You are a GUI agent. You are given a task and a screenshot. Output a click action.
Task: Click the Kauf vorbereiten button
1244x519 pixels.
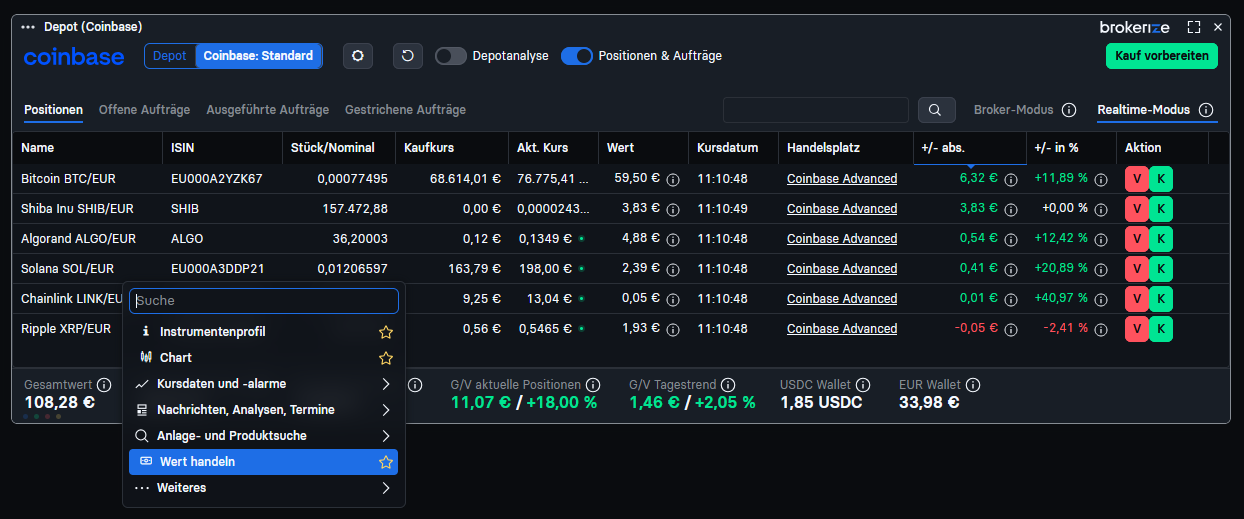coord(1161,56)
